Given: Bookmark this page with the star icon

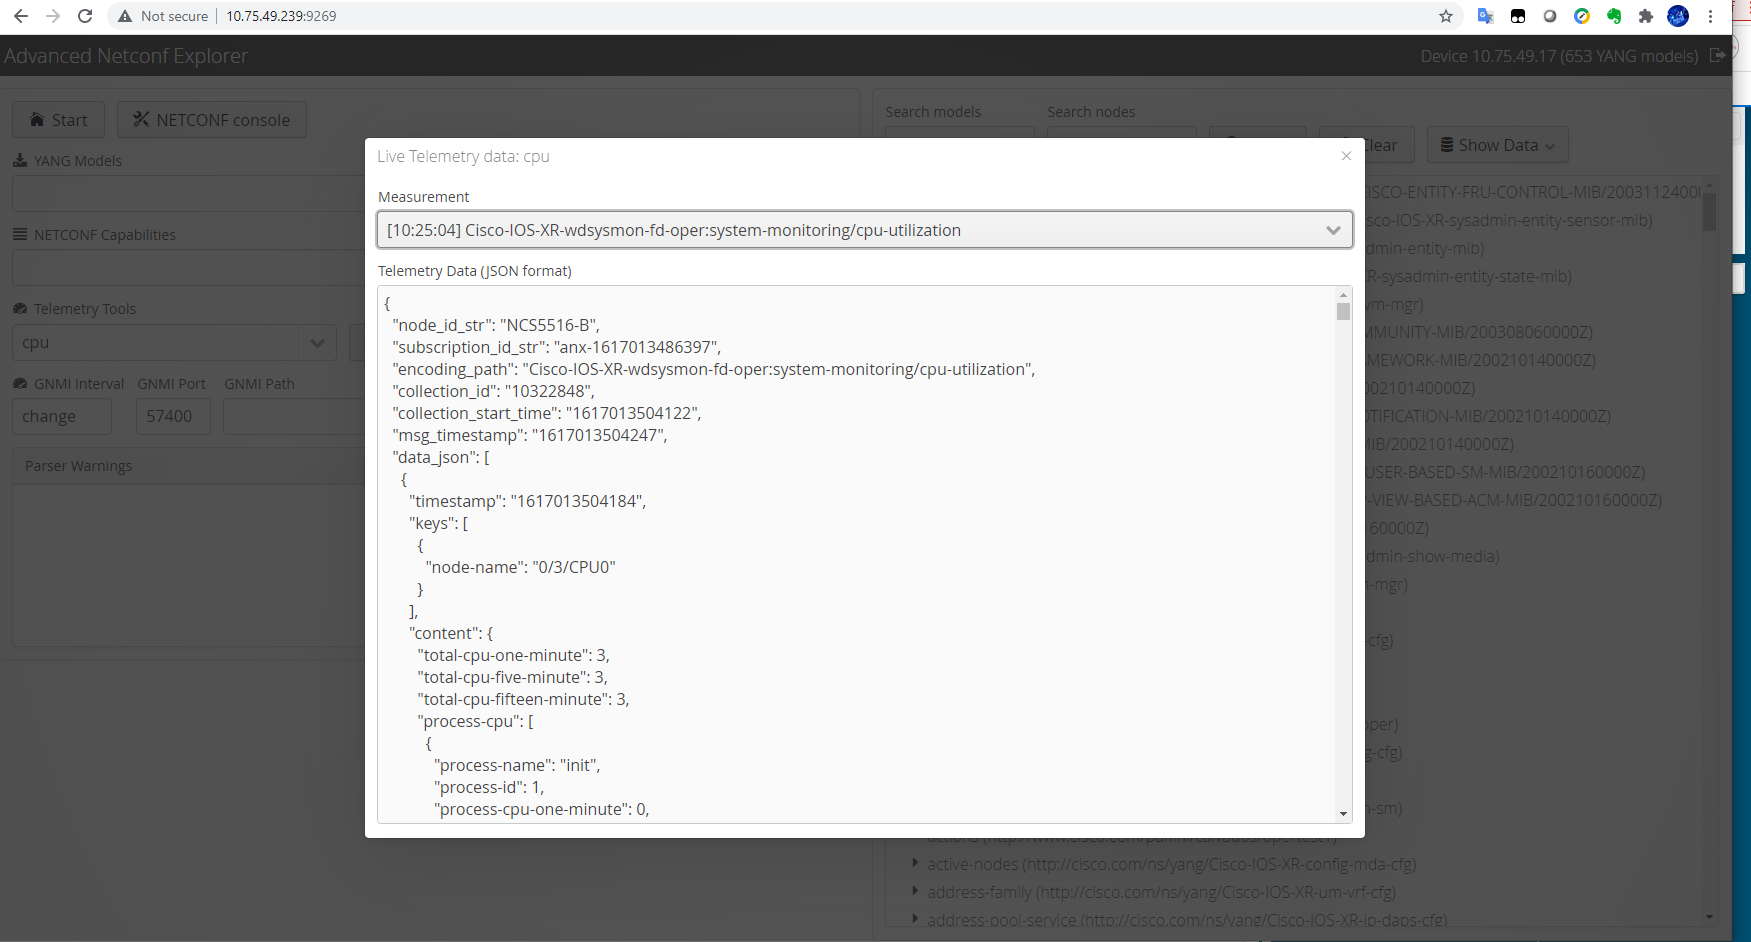Looking at the screenshot, I should [x=1445, y=16].
